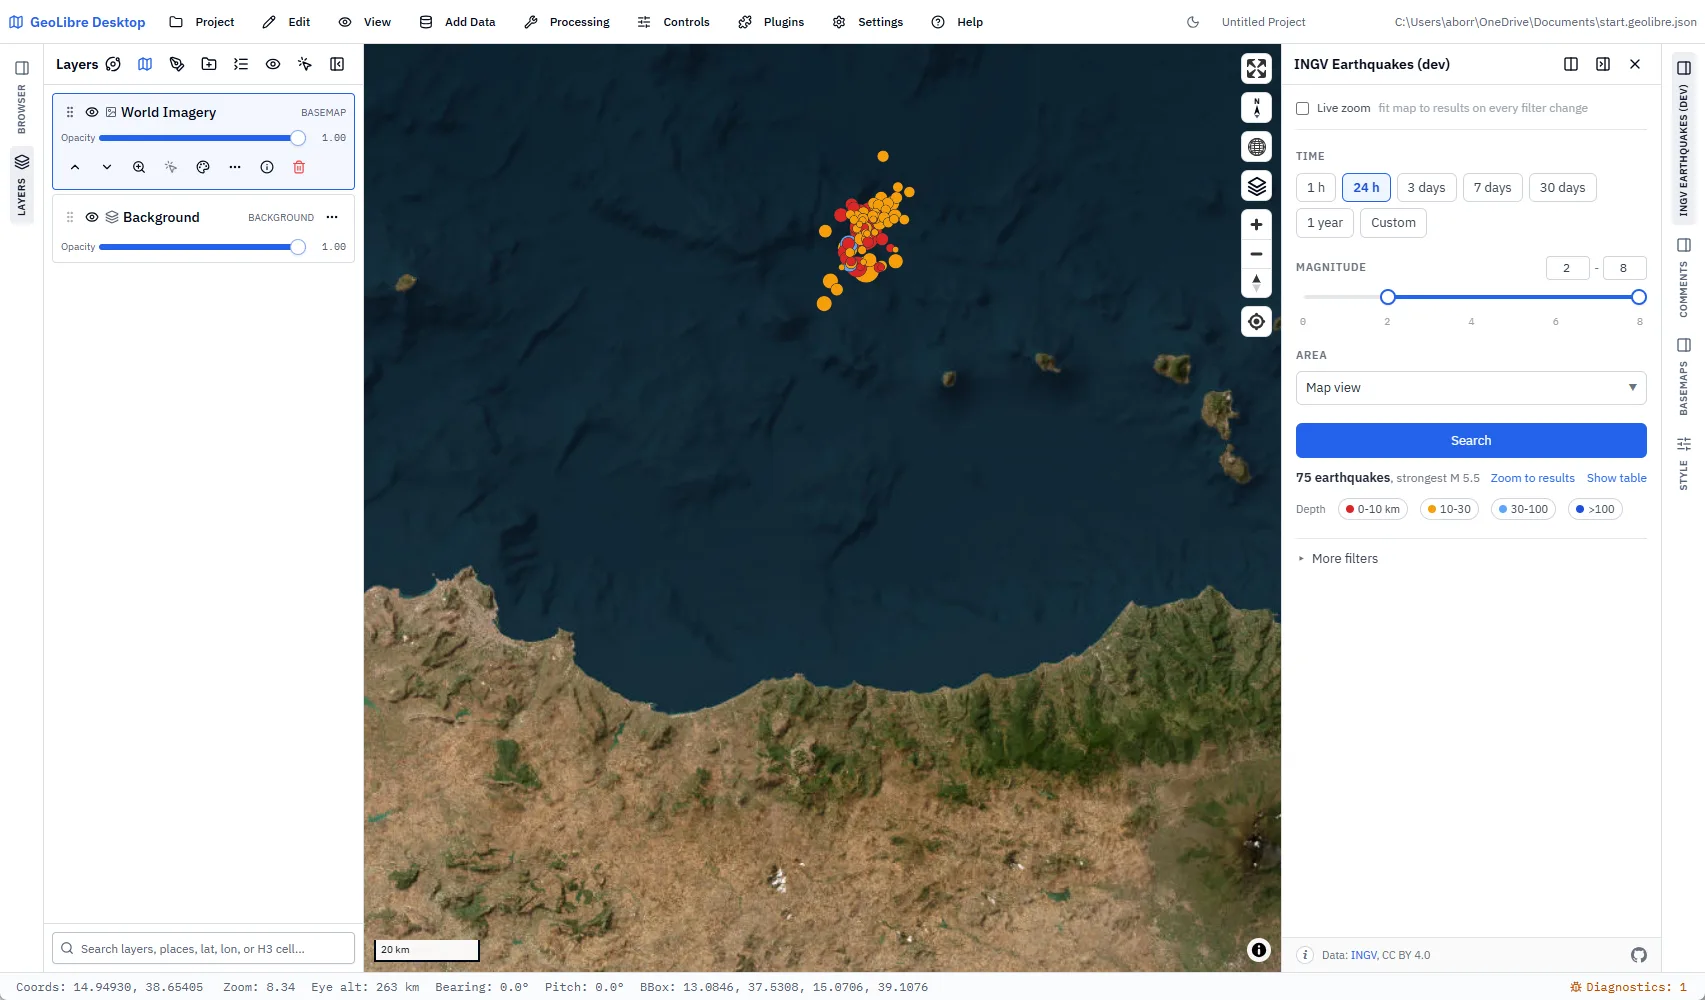Open the map layers stack control

click(1256, 186)
